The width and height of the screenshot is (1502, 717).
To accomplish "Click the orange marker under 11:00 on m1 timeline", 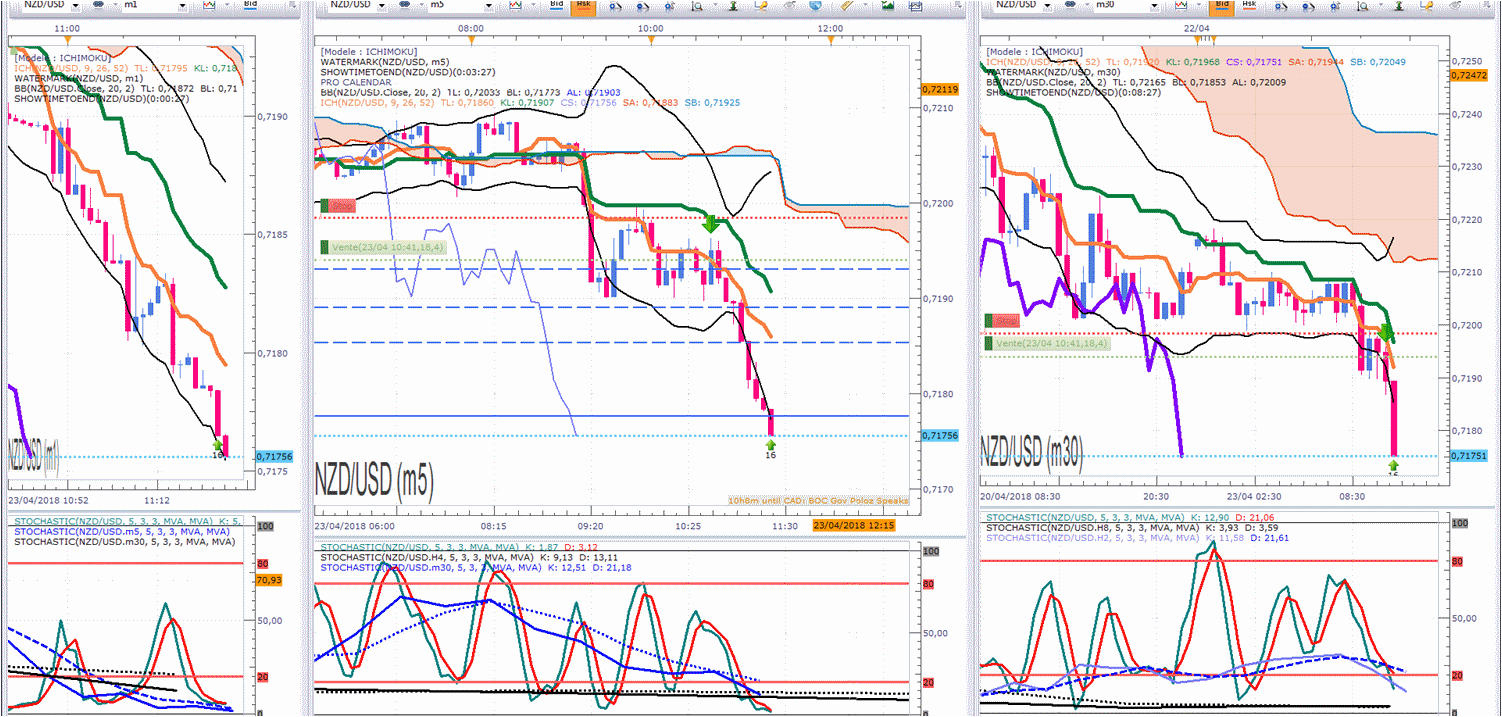I will pyautogui.click(x=68, y=42).
